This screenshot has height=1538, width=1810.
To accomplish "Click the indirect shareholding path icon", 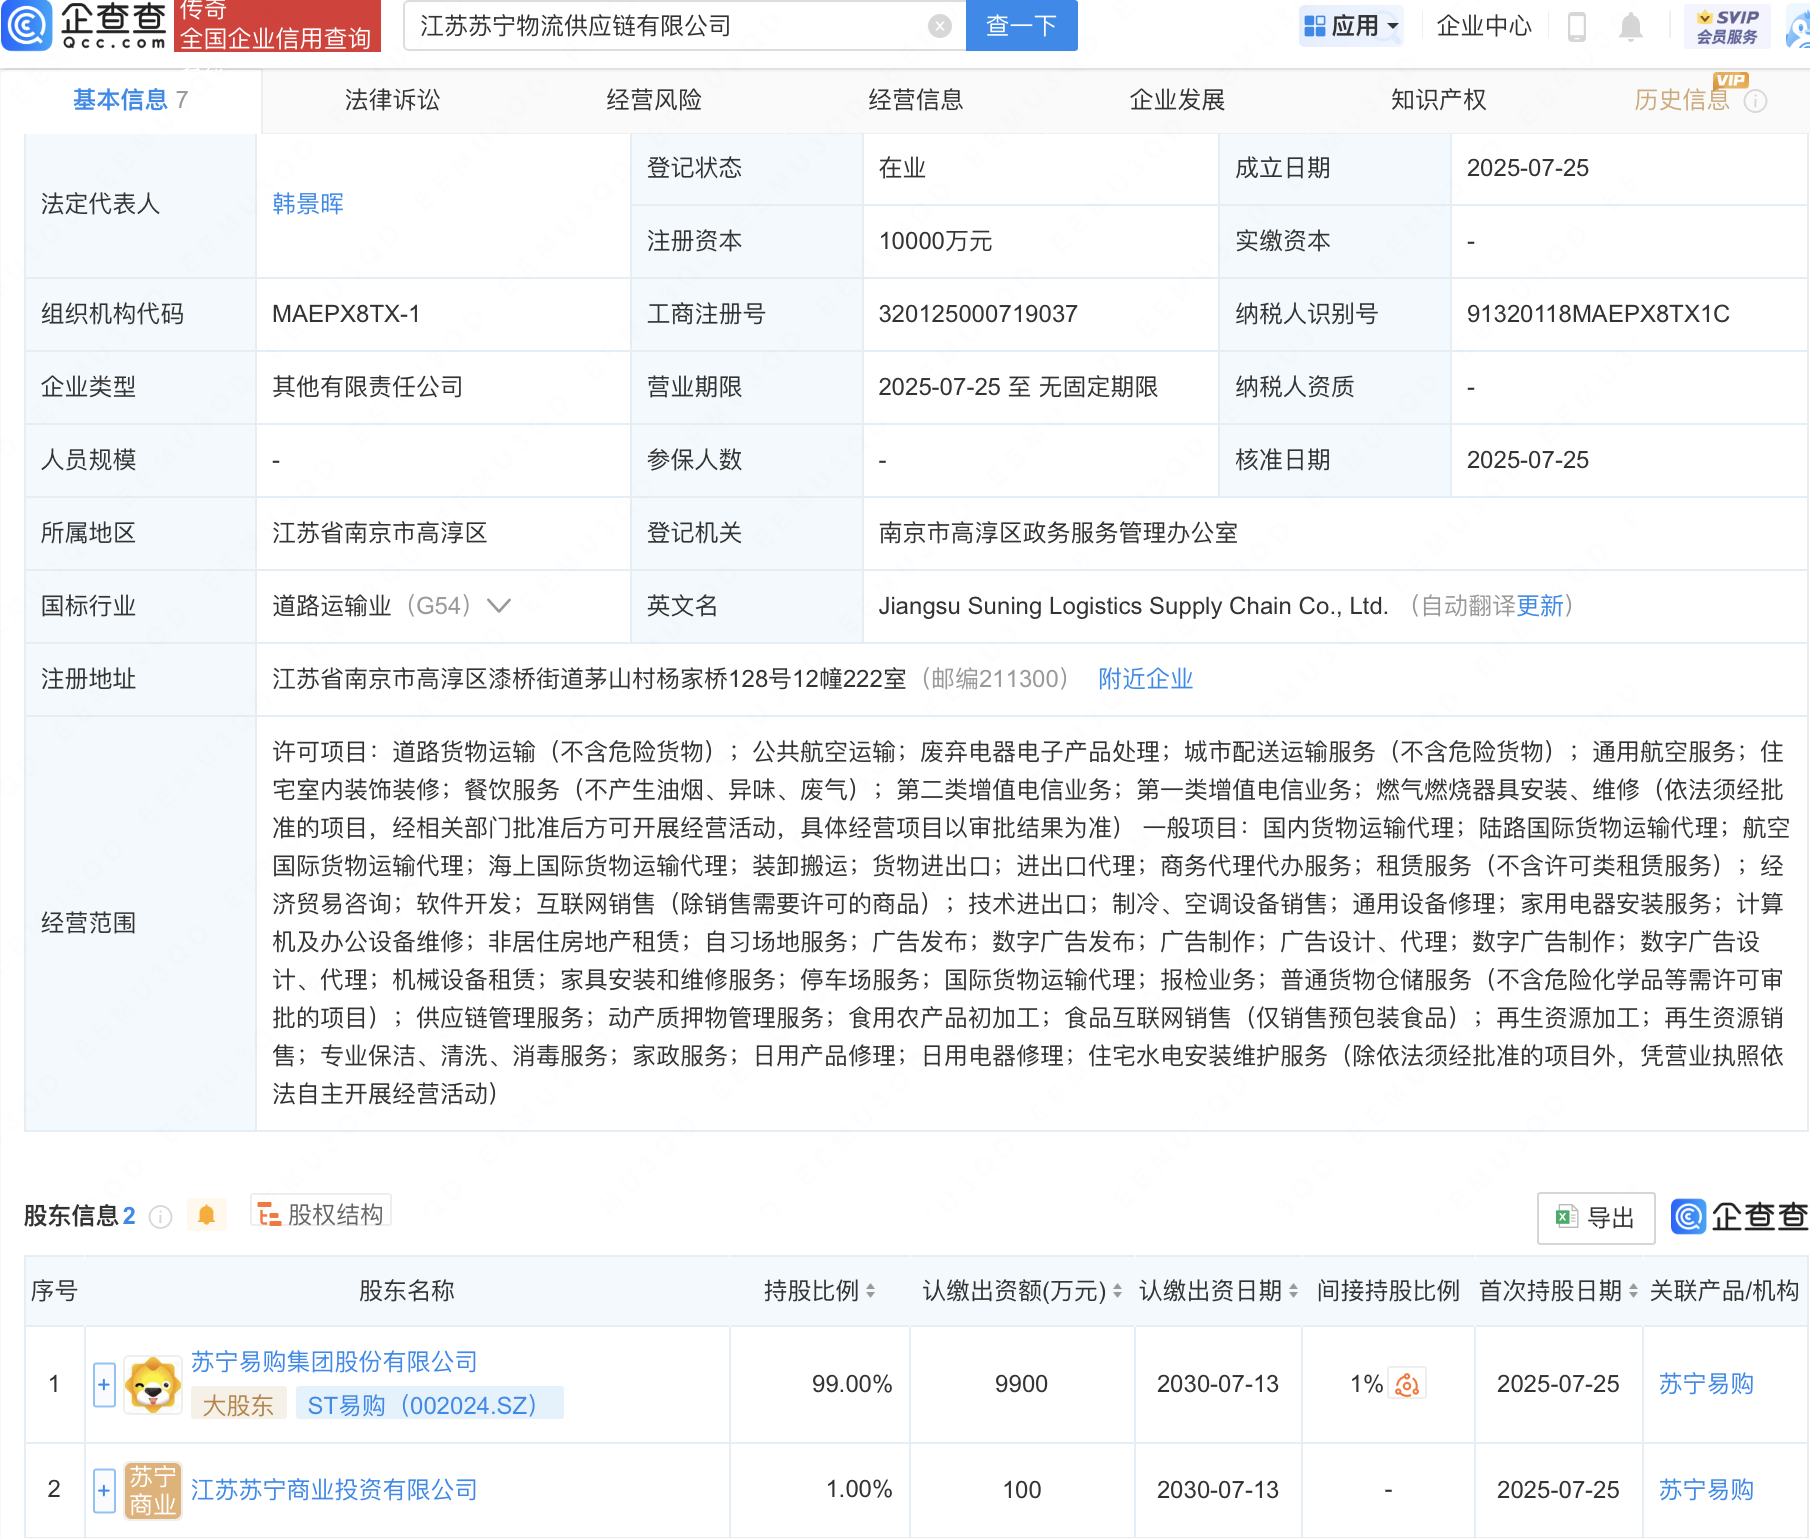I will (x=1408, y=1384).
